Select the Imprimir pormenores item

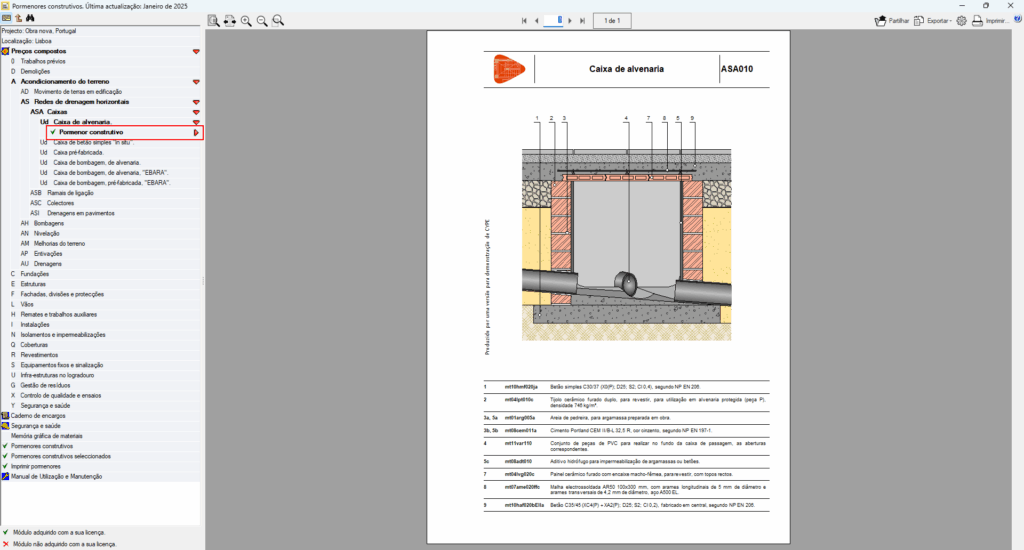[x=38, y=466]
